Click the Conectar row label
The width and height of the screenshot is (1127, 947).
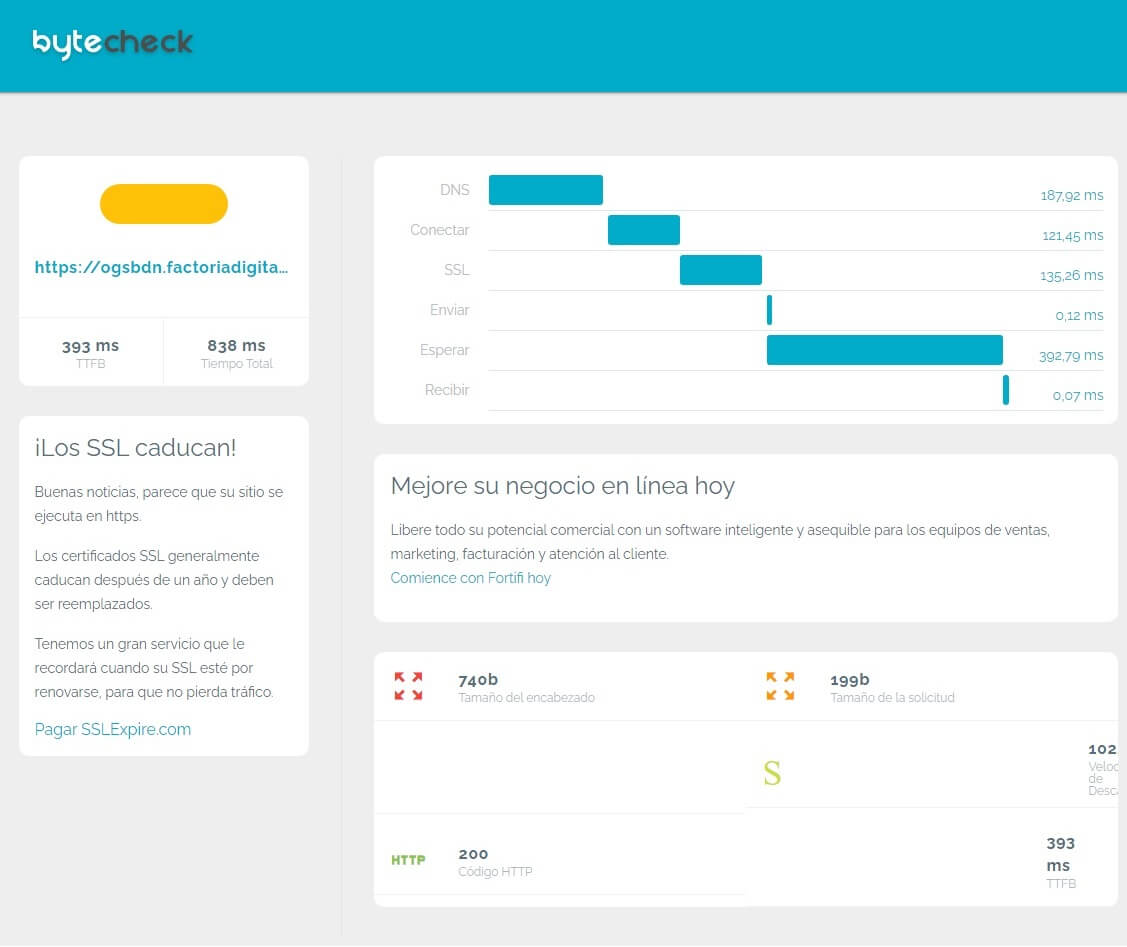click(439, 230)
